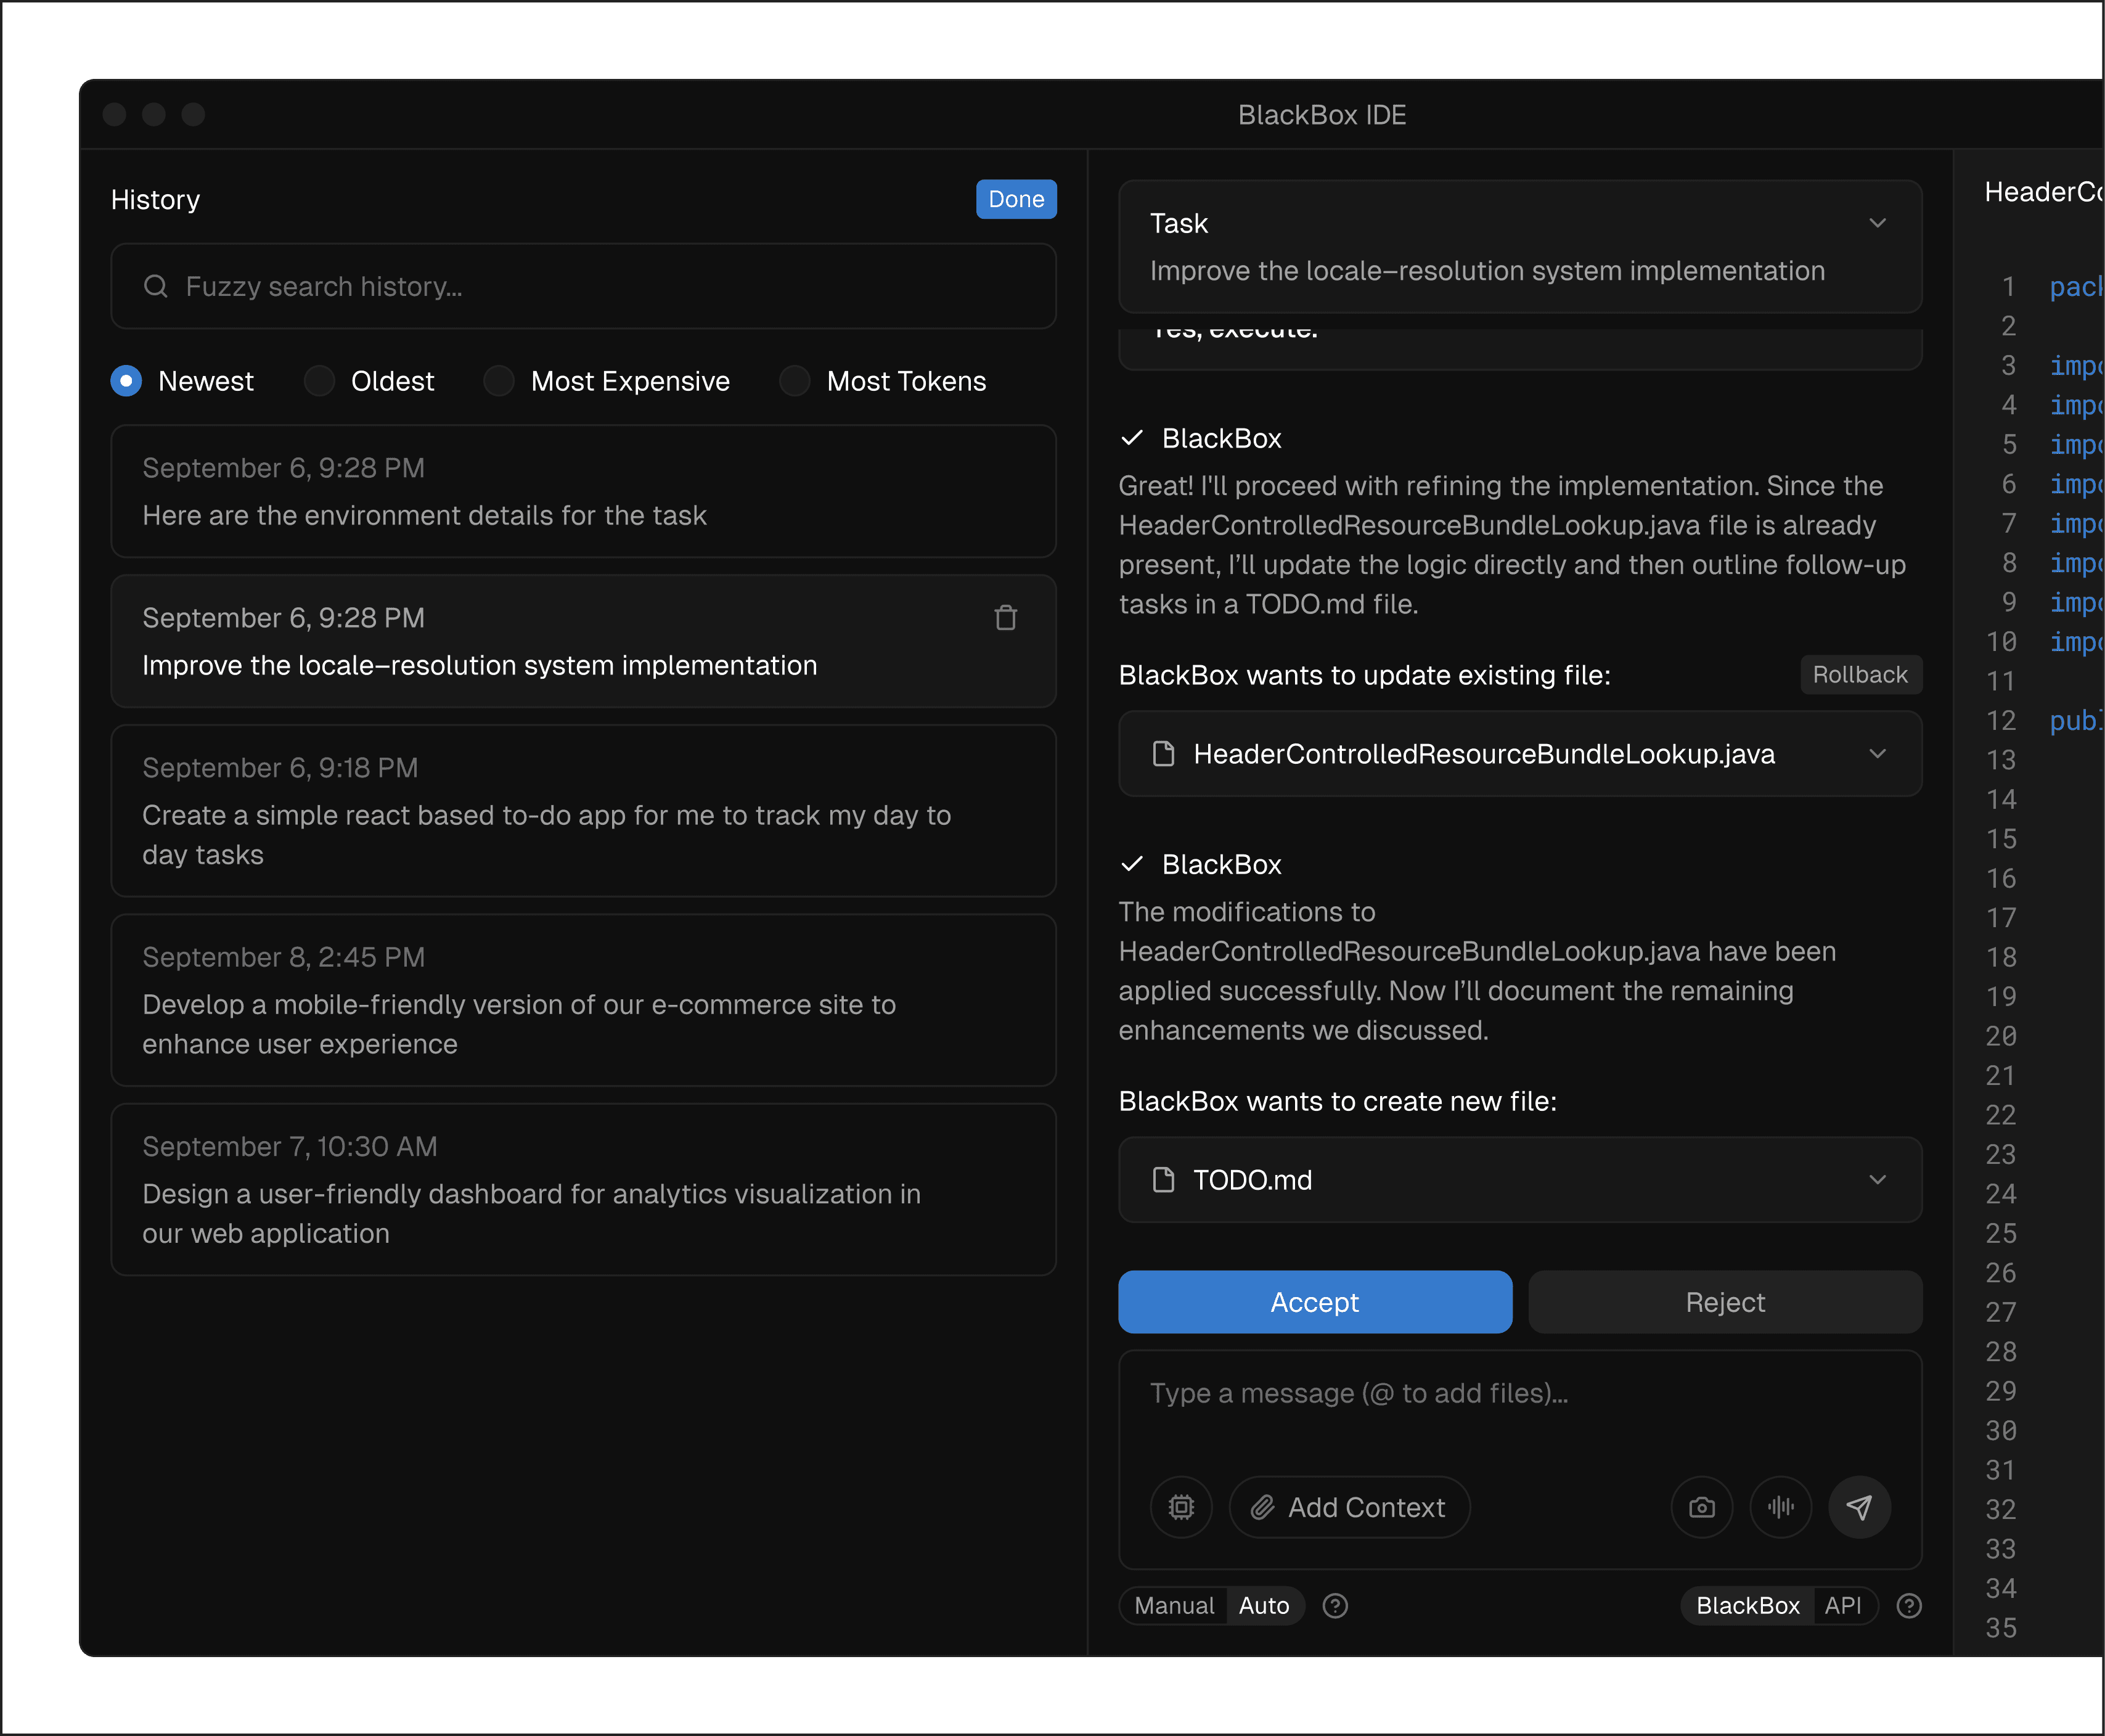Expand the TODO.md file chevron
The image size is (2105, 1736).
(x=1877, y=1180)
